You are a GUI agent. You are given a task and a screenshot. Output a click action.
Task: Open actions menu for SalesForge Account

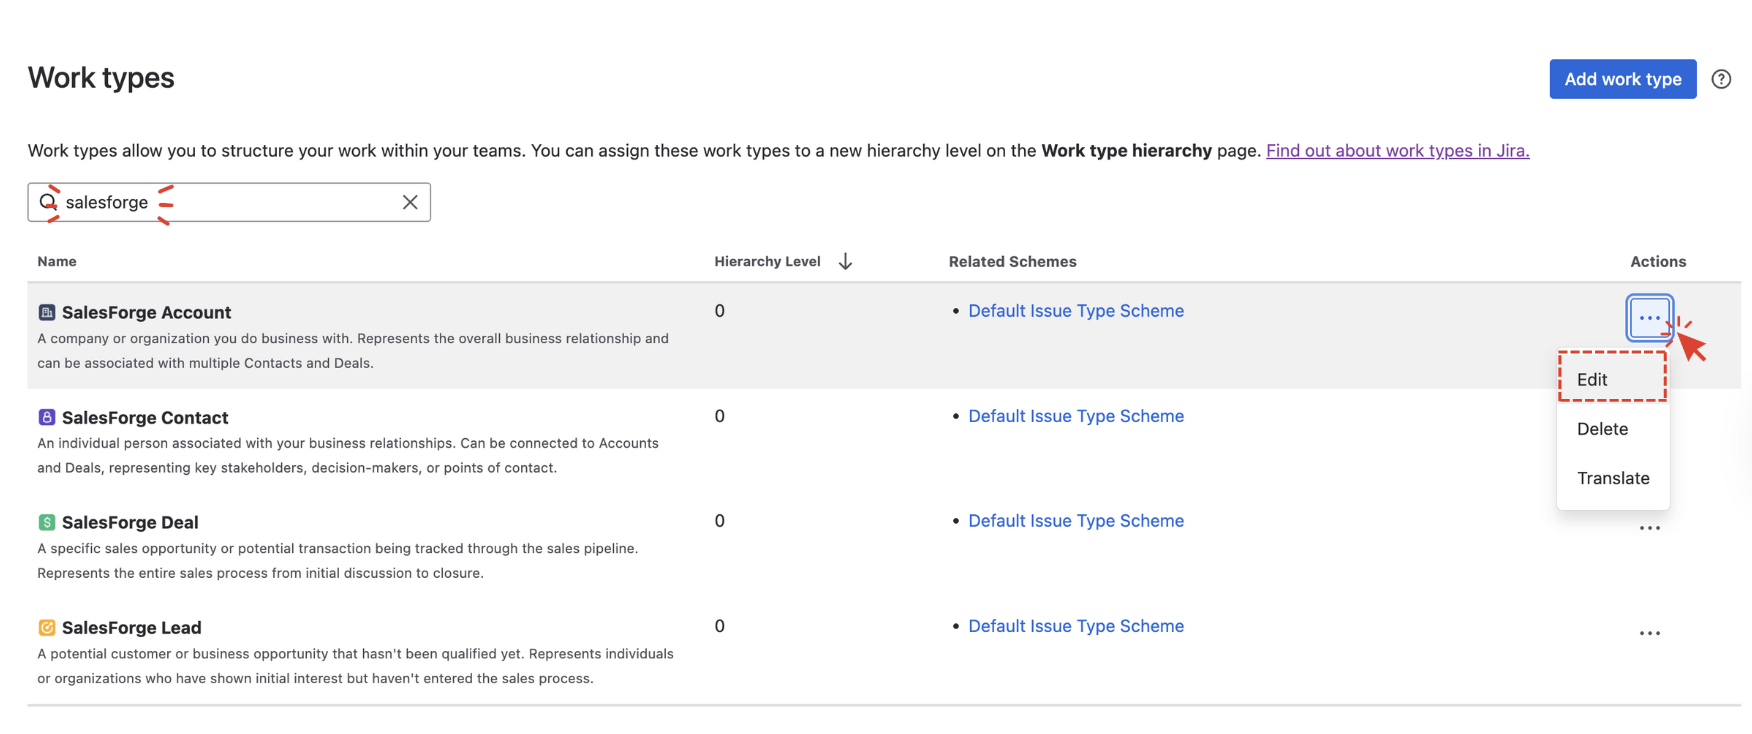coord(1649,318)
